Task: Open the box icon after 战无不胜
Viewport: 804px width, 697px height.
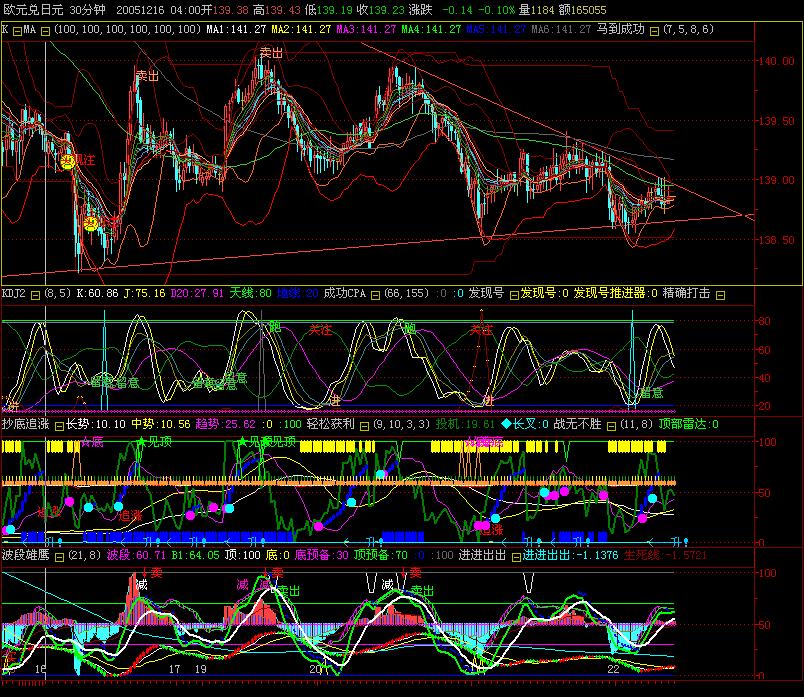Action: pos(611,426)
